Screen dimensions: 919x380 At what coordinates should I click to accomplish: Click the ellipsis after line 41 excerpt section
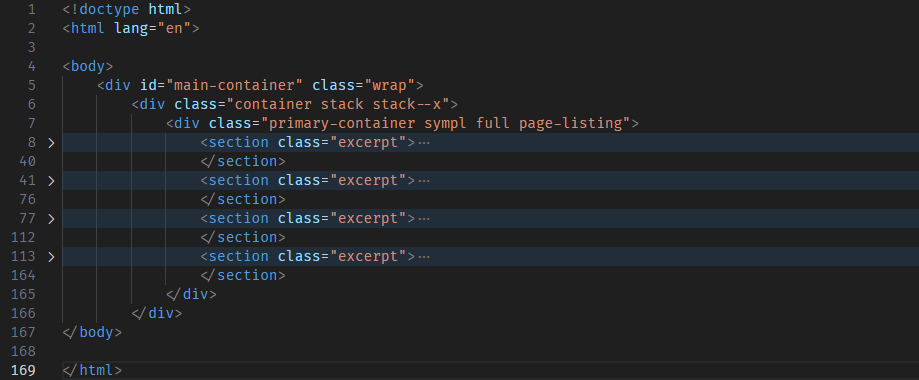(424, 181)
